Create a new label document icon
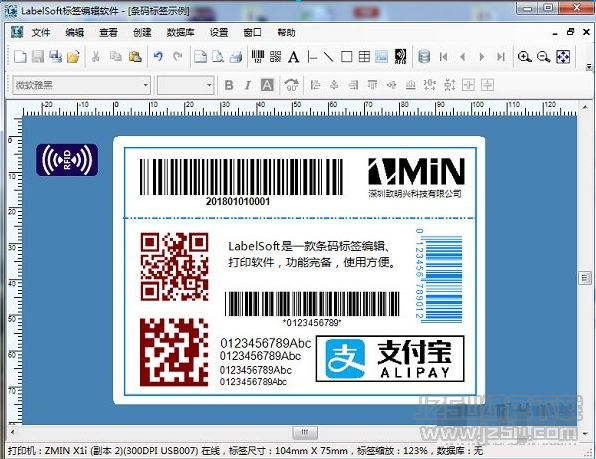 [x=20, y=57]
